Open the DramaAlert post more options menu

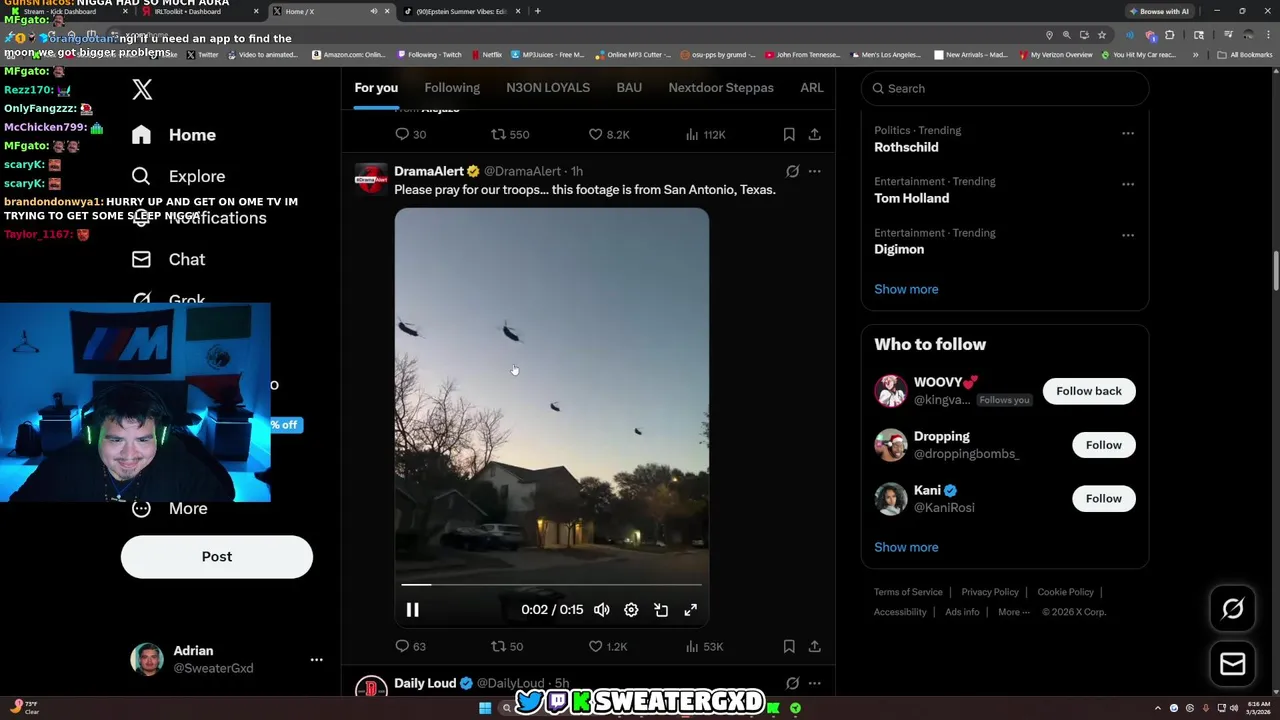pos(814,171)
